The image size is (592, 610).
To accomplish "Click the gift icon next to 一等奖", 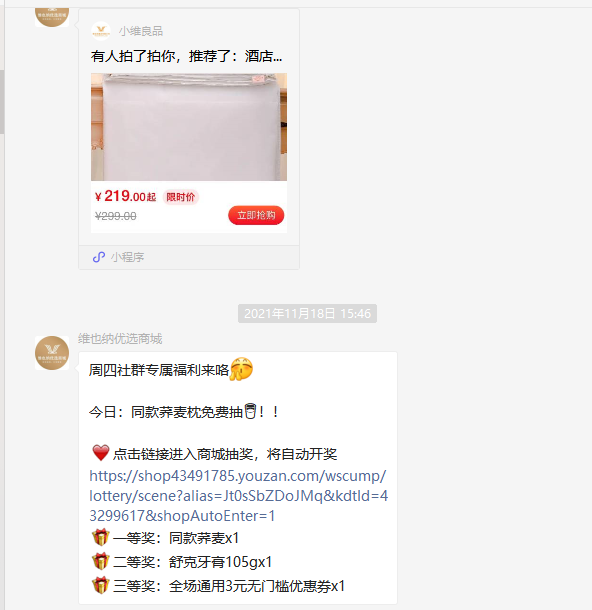I will click(x=100, y=537).
